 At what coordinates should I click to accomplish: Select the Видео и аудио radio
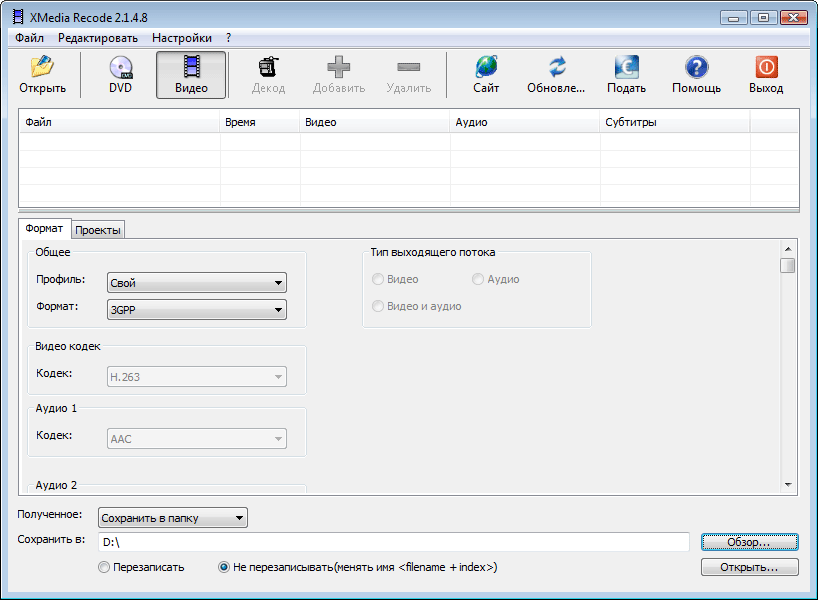point(417,306)
